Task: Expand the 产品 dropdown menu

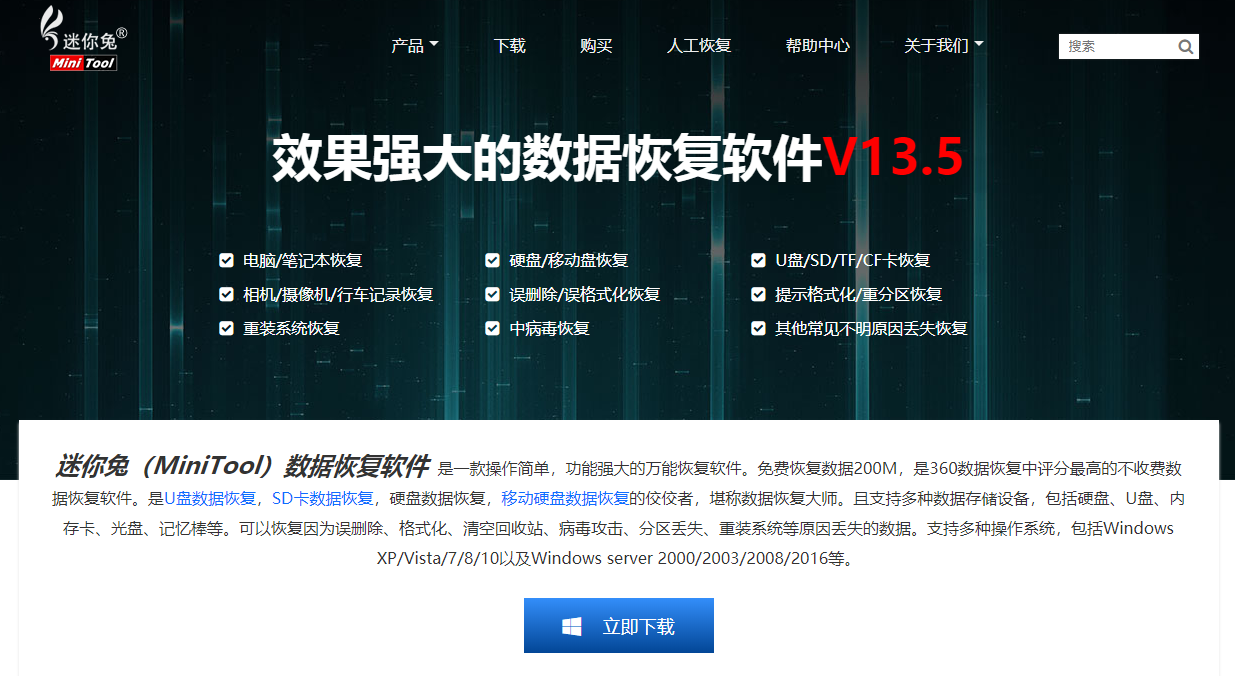Action: coord(415,46)
